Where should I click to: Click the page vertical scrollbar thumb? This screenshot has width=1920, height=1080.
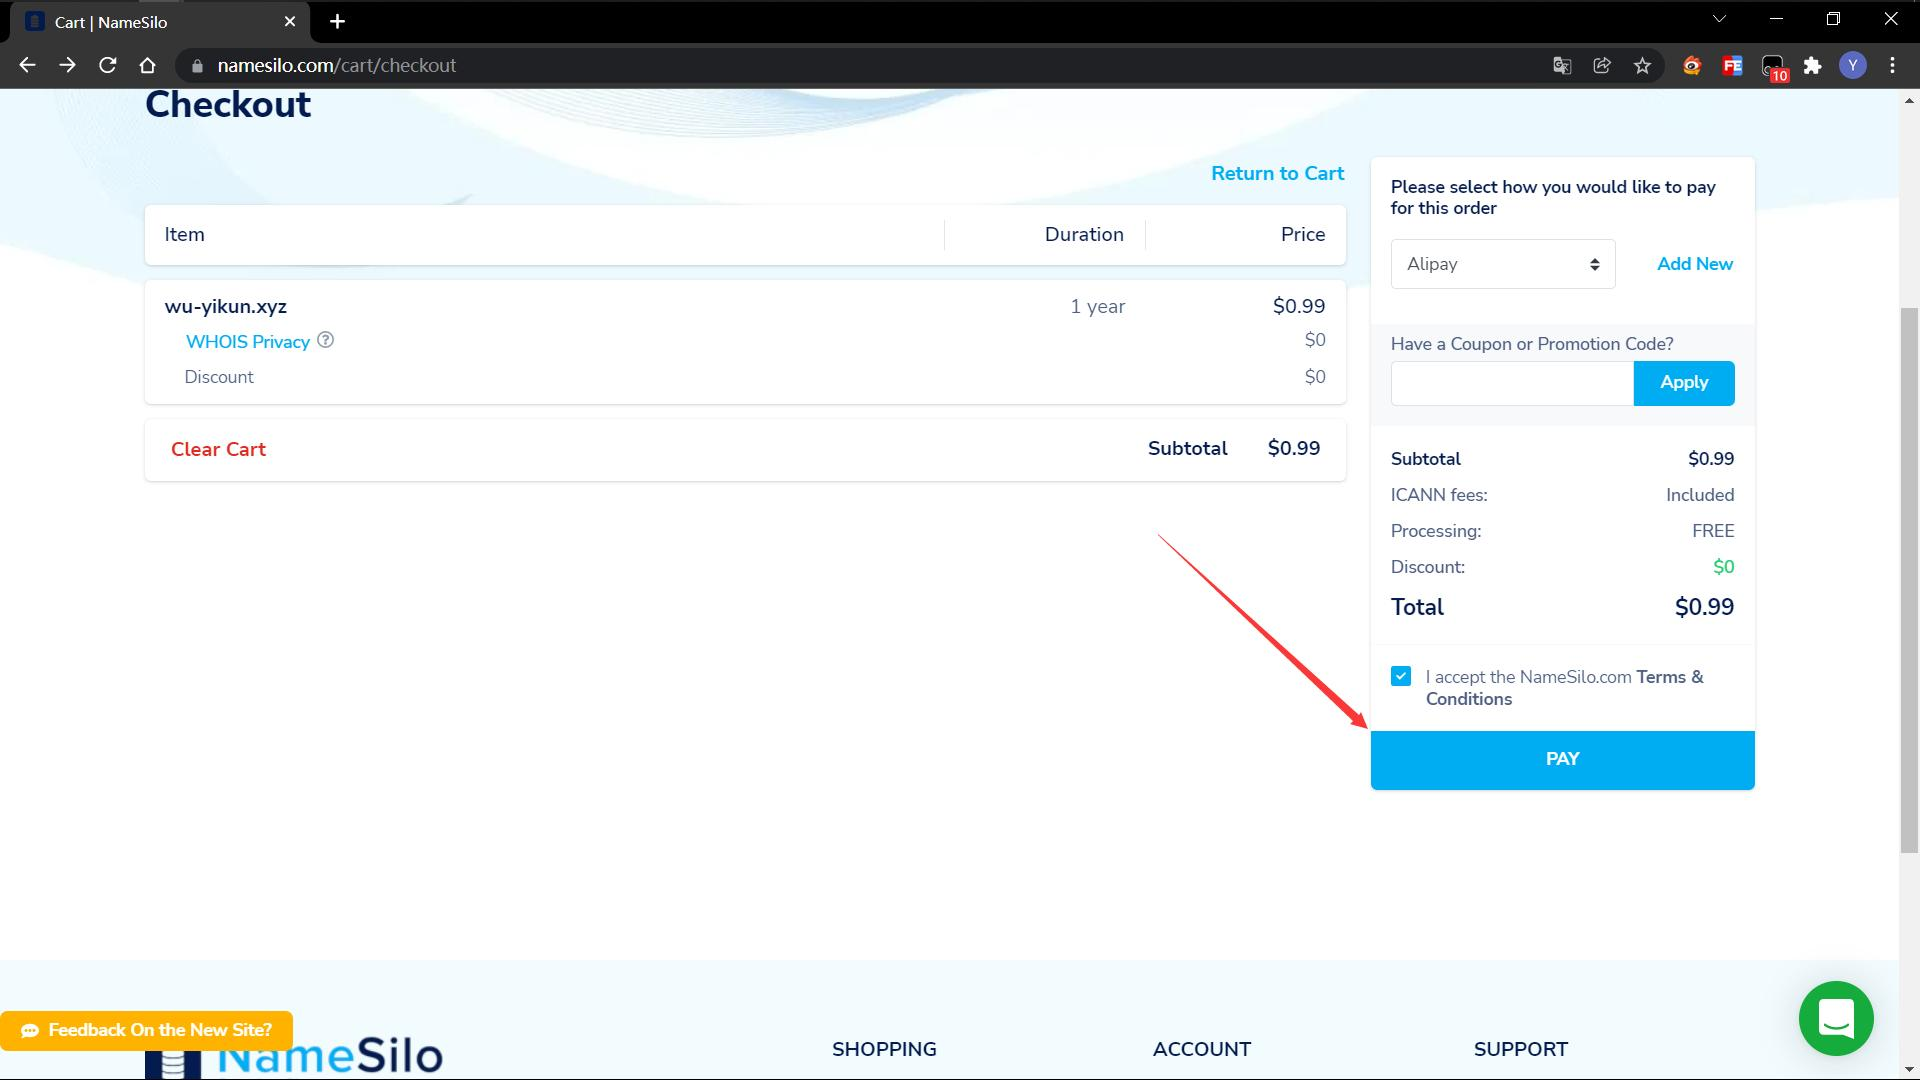[1909, 580]
